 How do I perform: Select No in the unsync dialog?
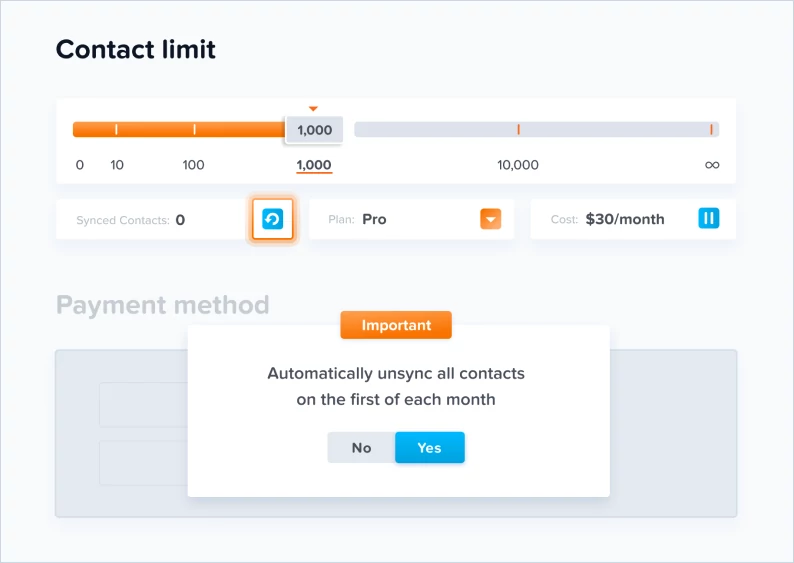[x=362, y=448]
